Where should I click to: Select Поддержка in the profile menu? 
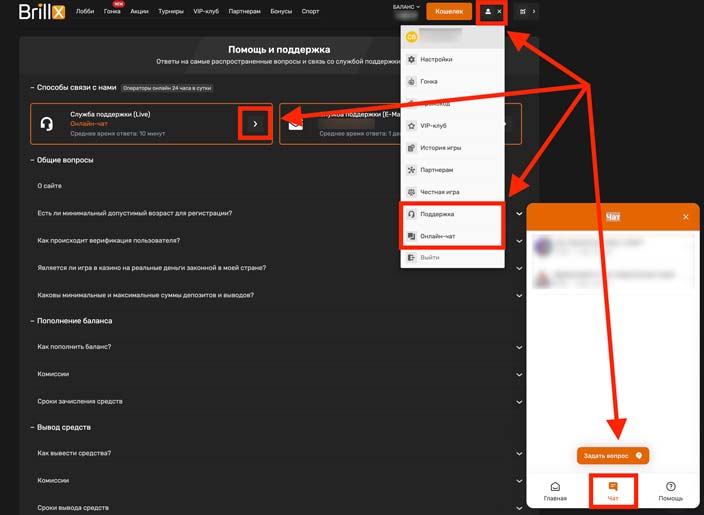[x=437, y=214]
